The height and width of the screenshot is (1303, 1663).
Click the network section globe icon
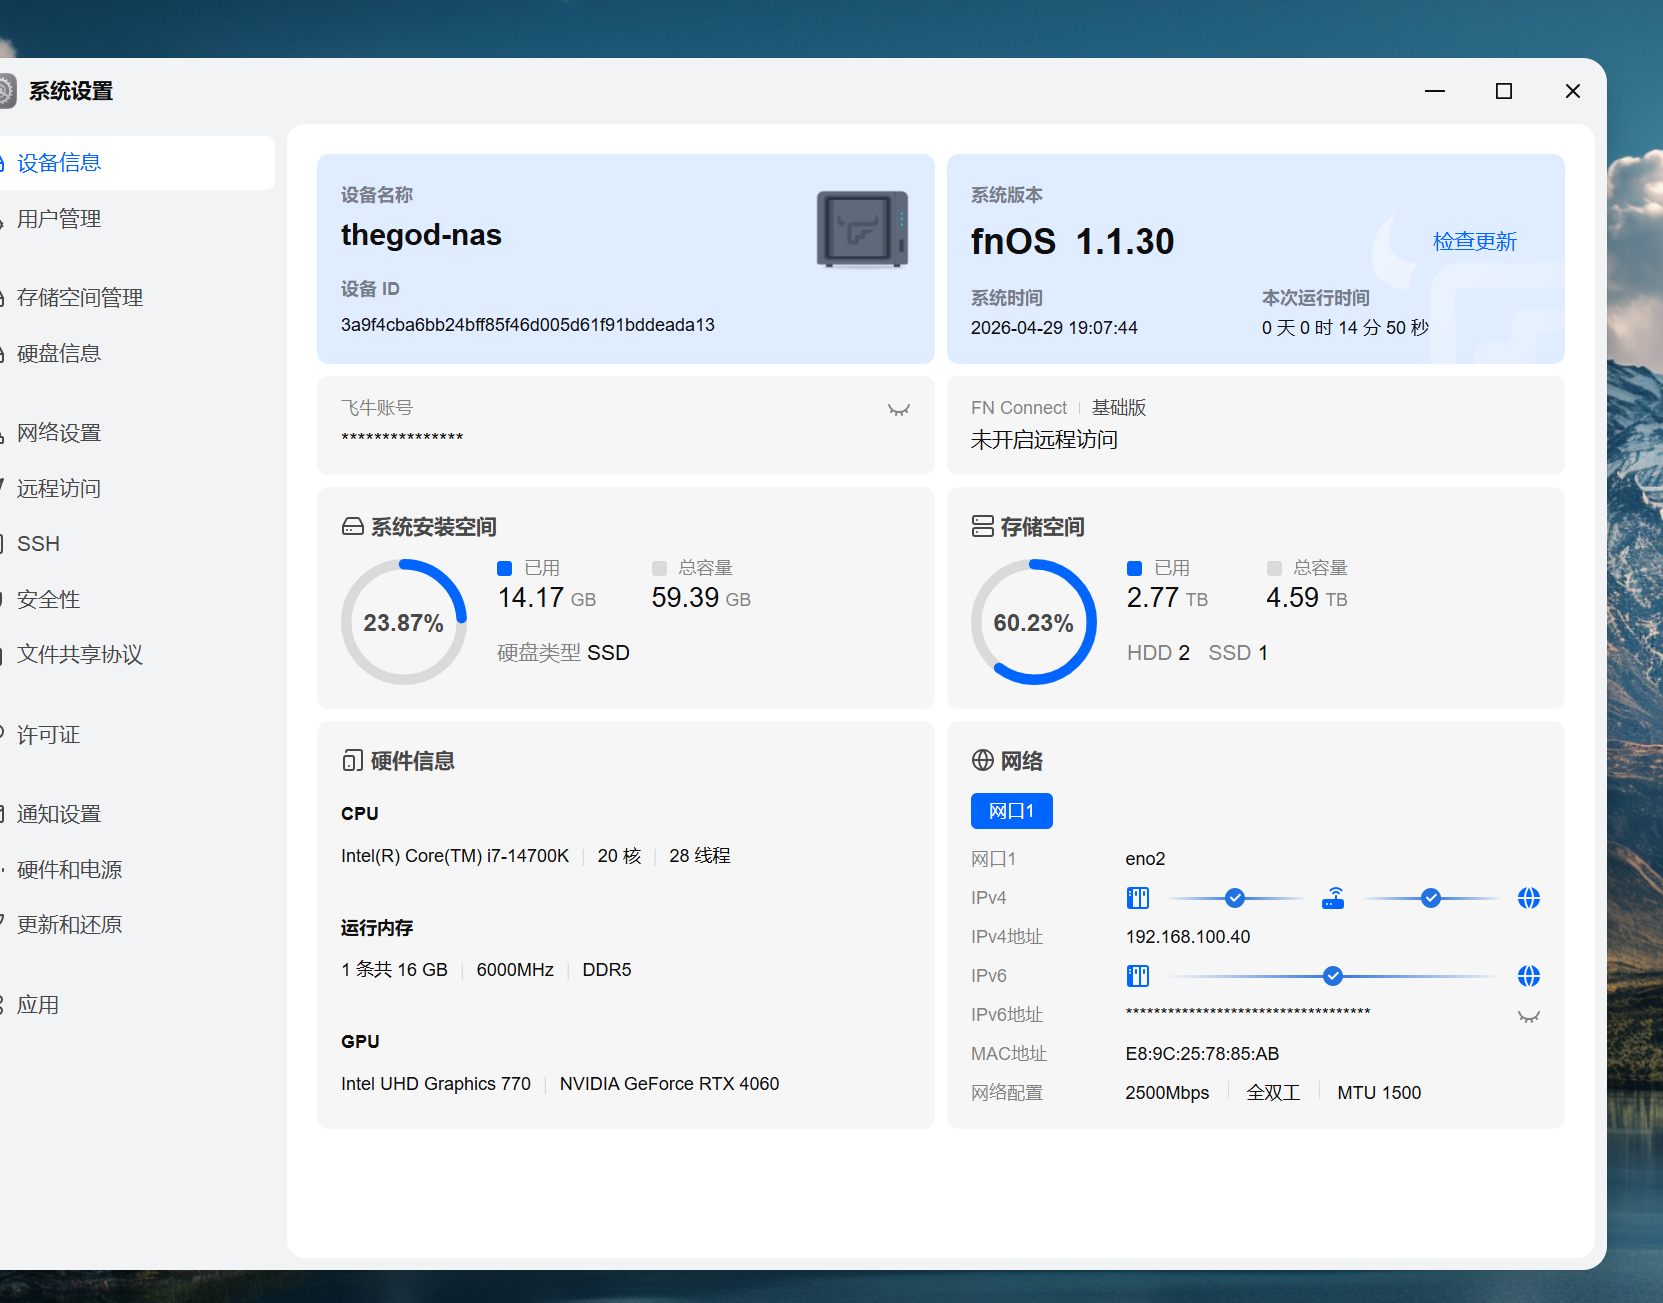click(x=982, y=761)
